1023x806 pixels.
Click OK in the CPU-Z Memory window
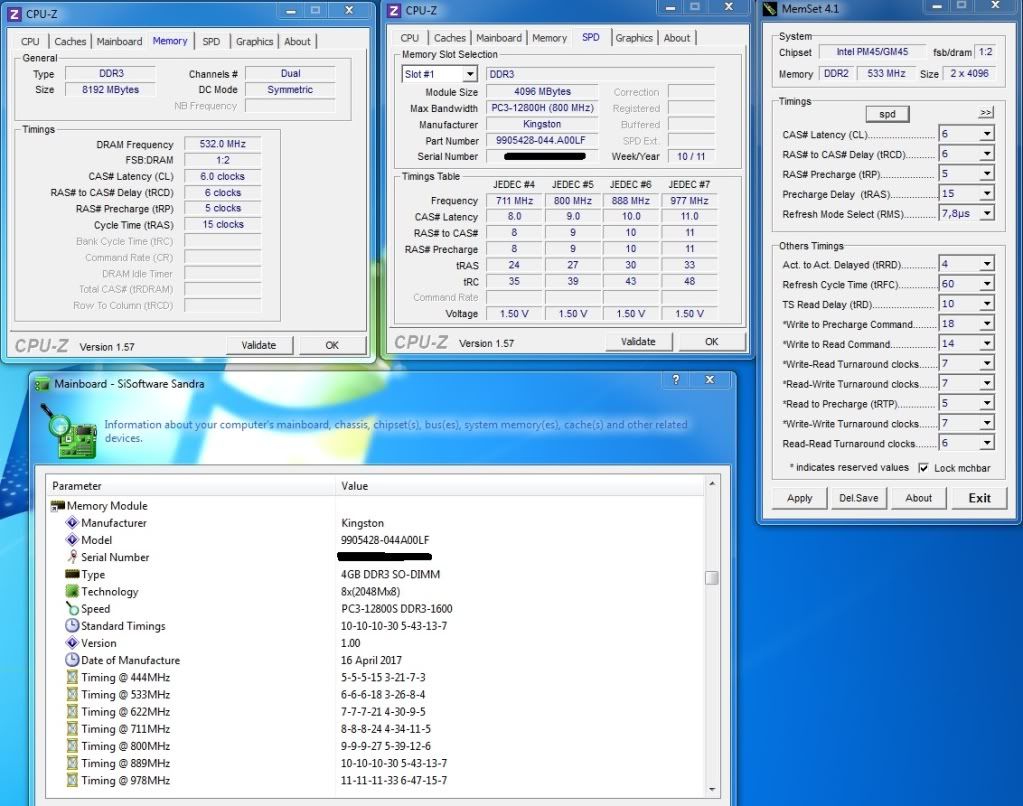332,345
